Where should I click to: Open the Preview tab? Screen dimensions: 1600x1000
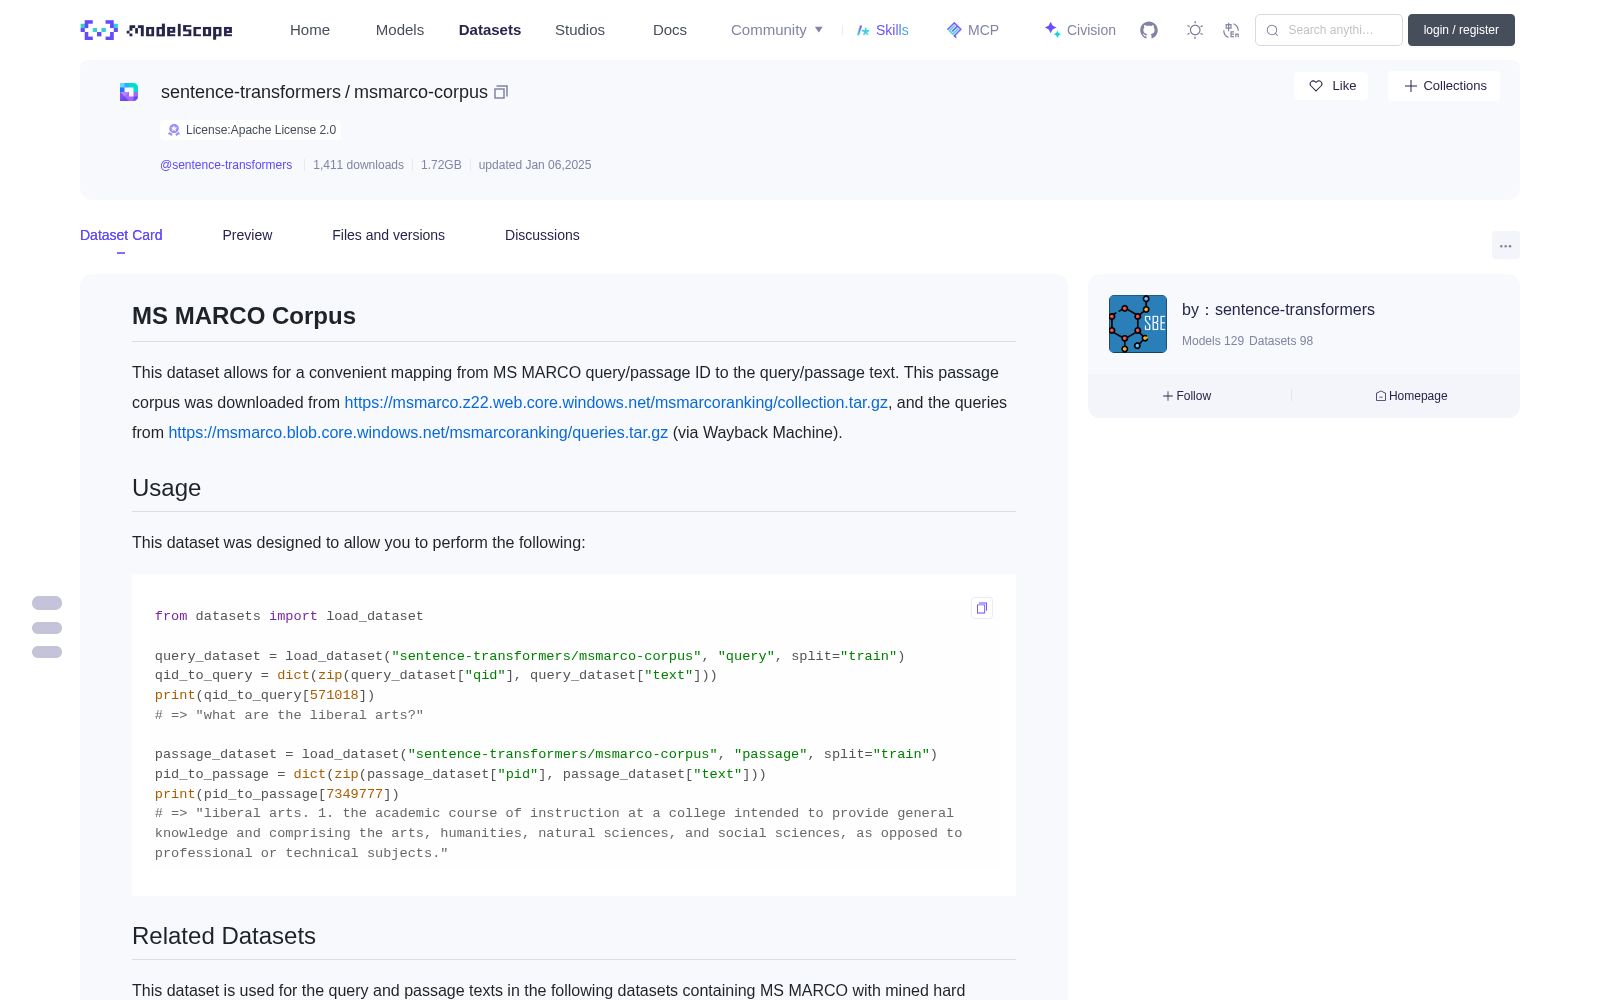coord(247,235)
